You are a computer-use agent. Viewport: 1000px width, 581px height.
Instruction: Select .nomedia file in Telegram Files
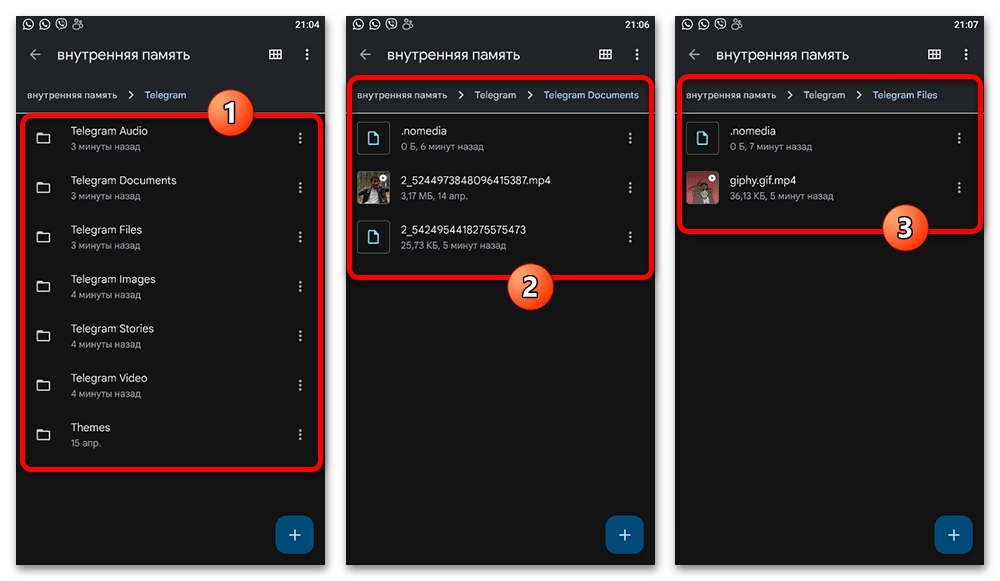[829, 138]
